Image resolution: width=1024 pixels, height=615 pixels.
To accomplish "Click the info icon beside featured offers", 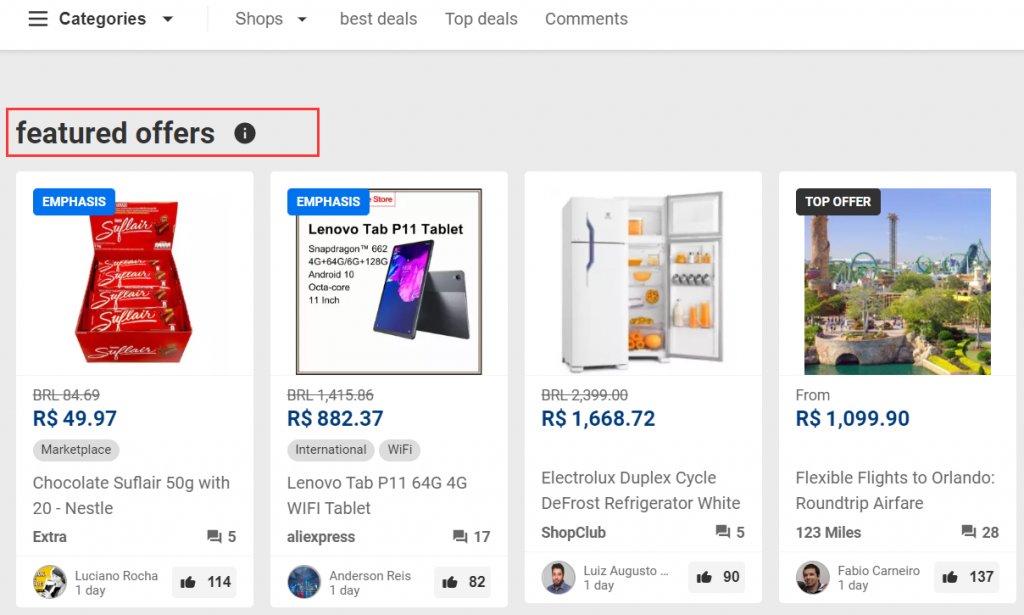I will pos(245,133).
